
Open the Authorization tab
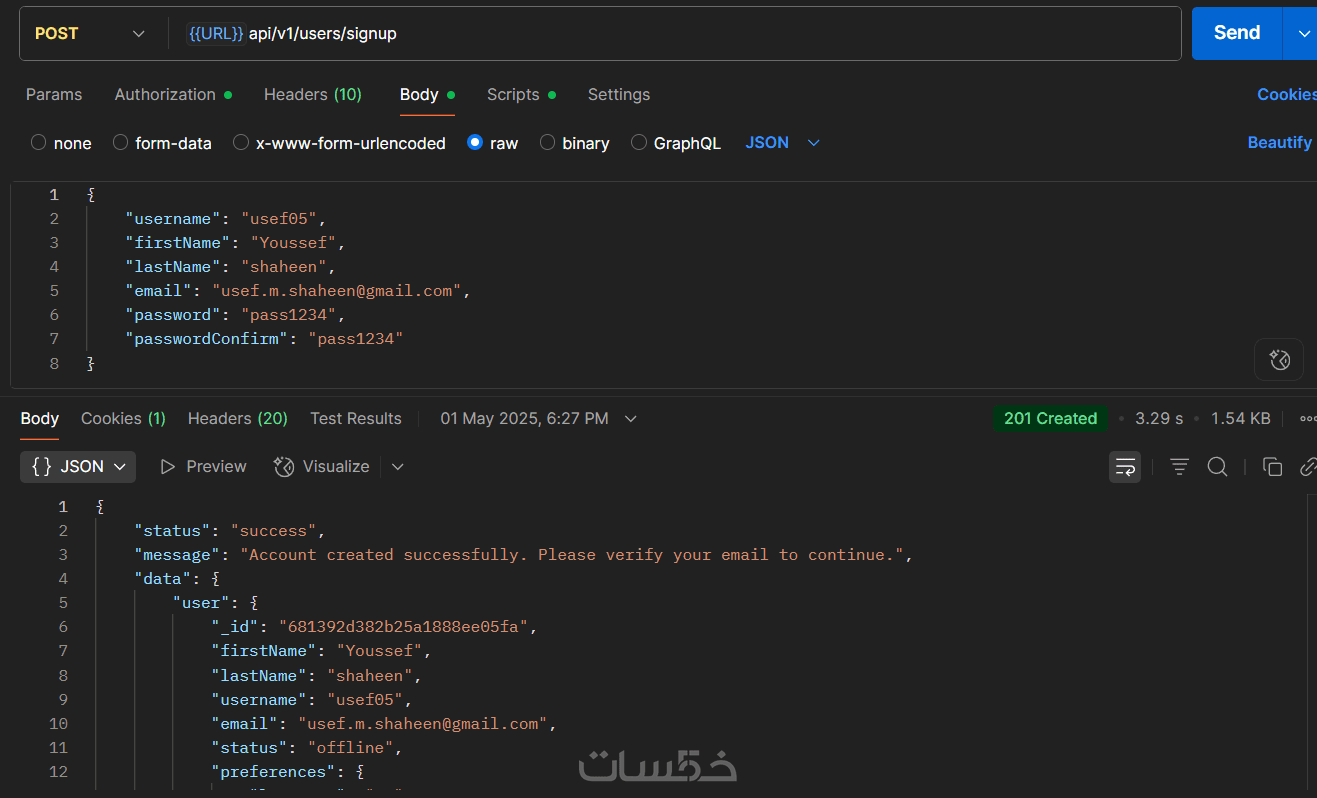[x=173, y=94]
